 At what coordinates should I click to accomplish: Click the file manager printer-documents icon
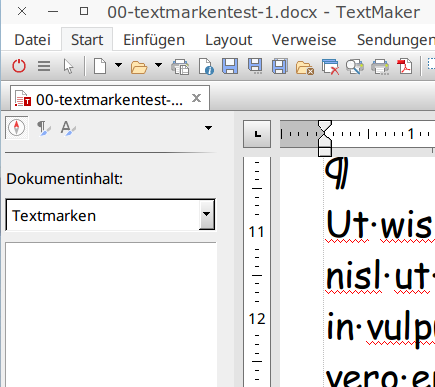tap(180, 66)
